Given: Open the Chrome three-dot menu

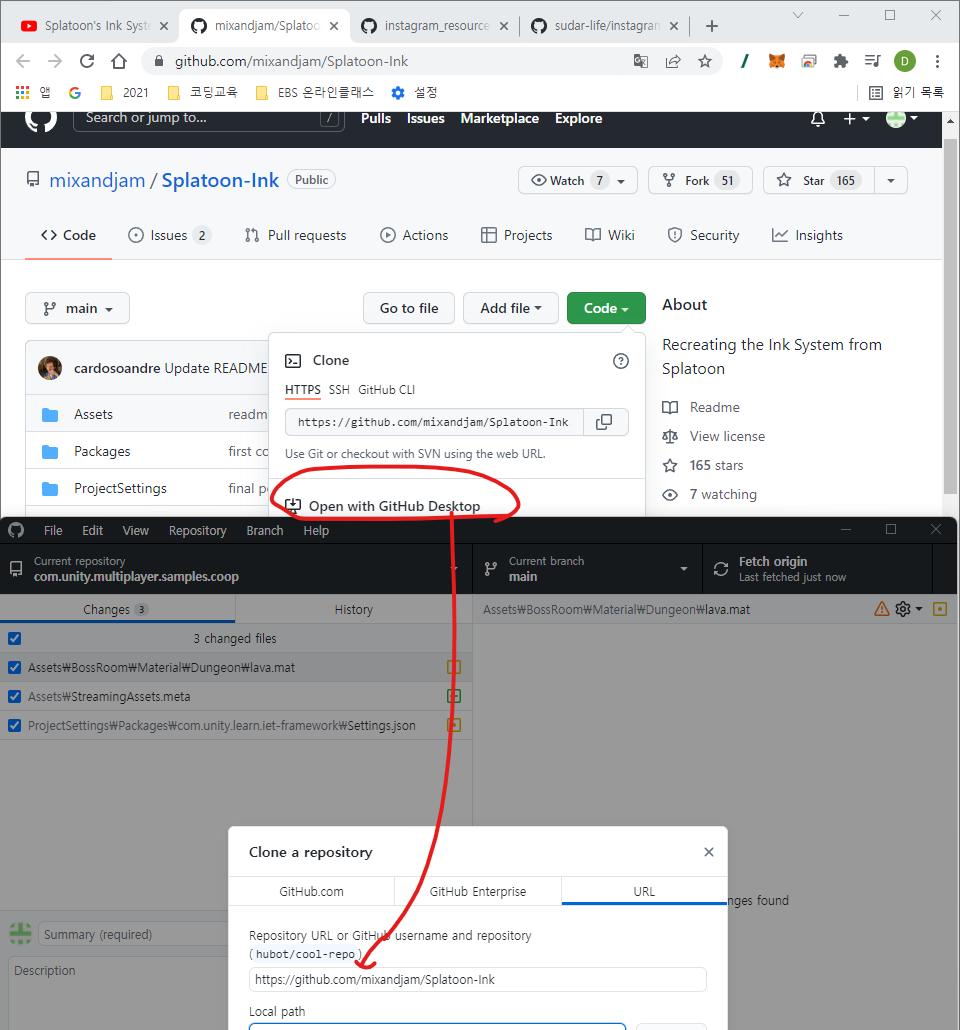Looking at the screenshot, I should click(938, 61).
